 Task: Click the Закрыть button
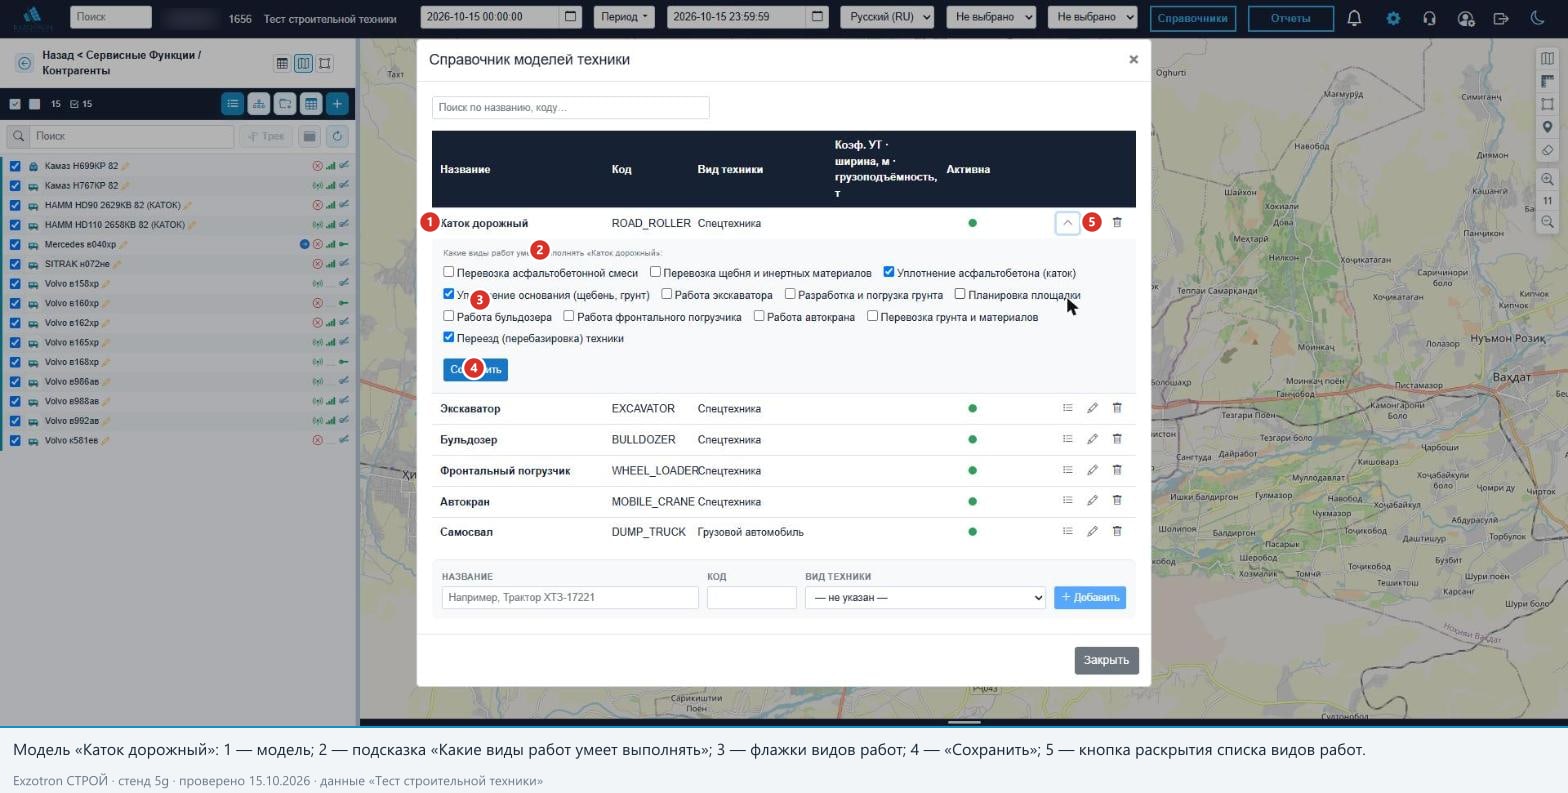tap(1106, 660)
